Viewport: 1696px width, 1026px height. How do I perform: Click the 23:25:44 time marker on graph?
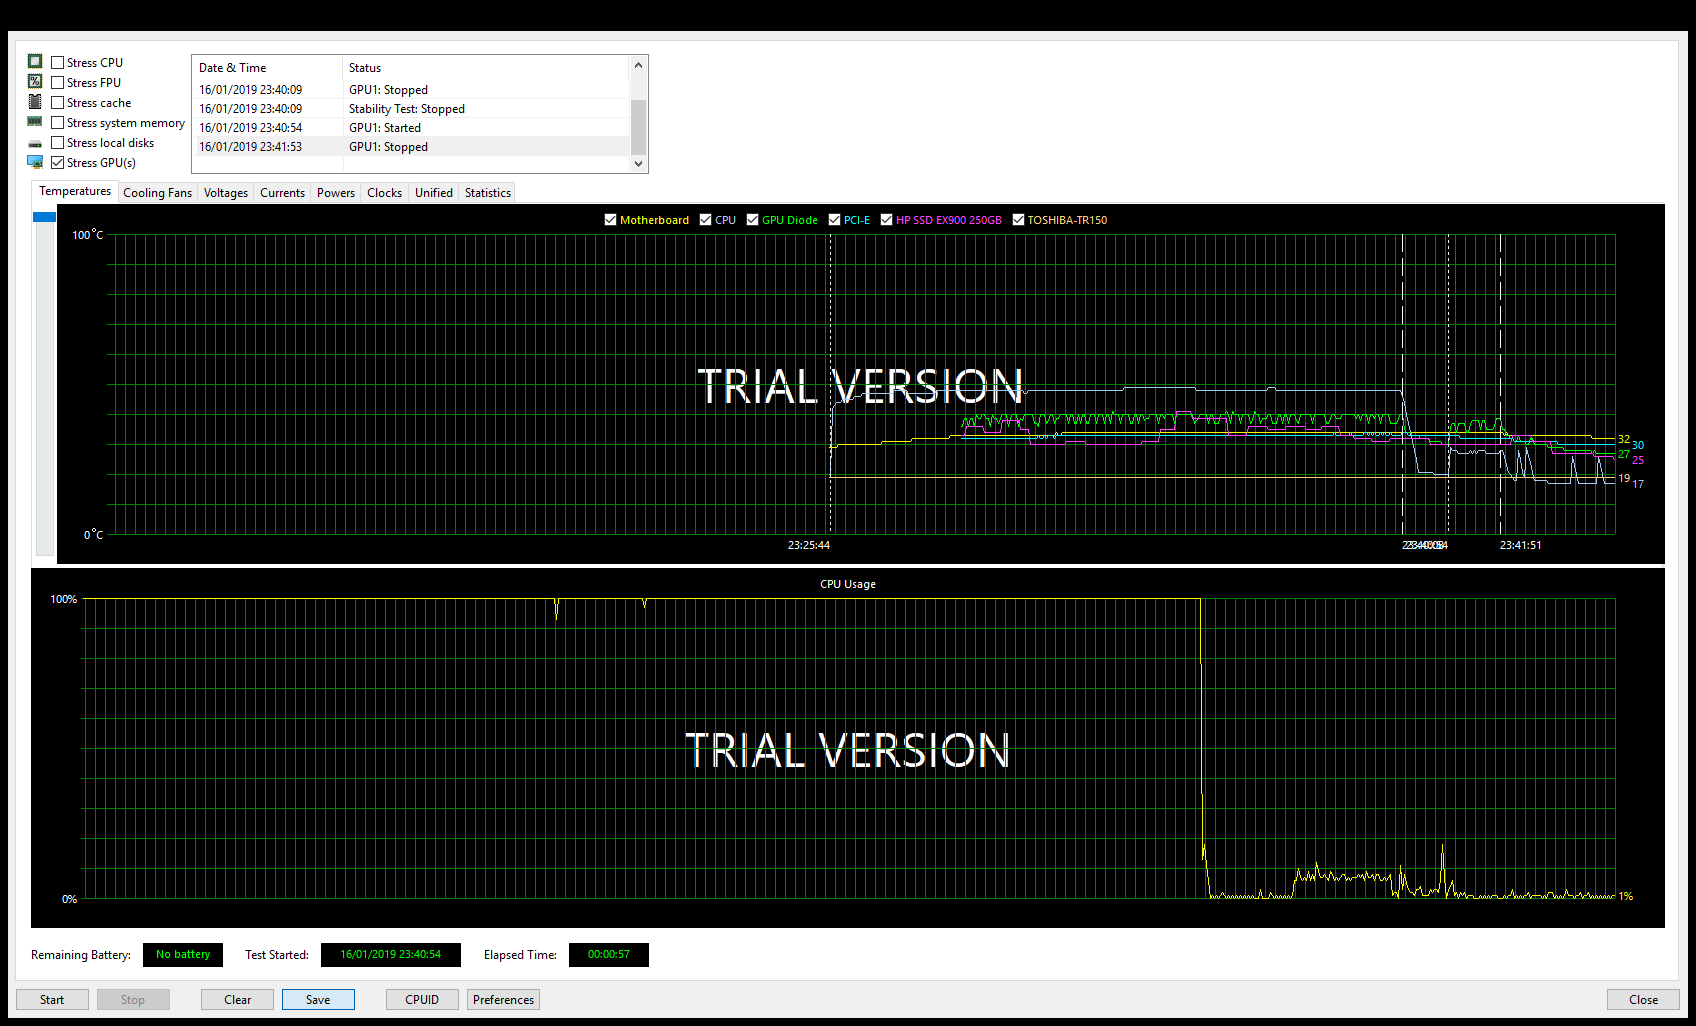[809, 546]
